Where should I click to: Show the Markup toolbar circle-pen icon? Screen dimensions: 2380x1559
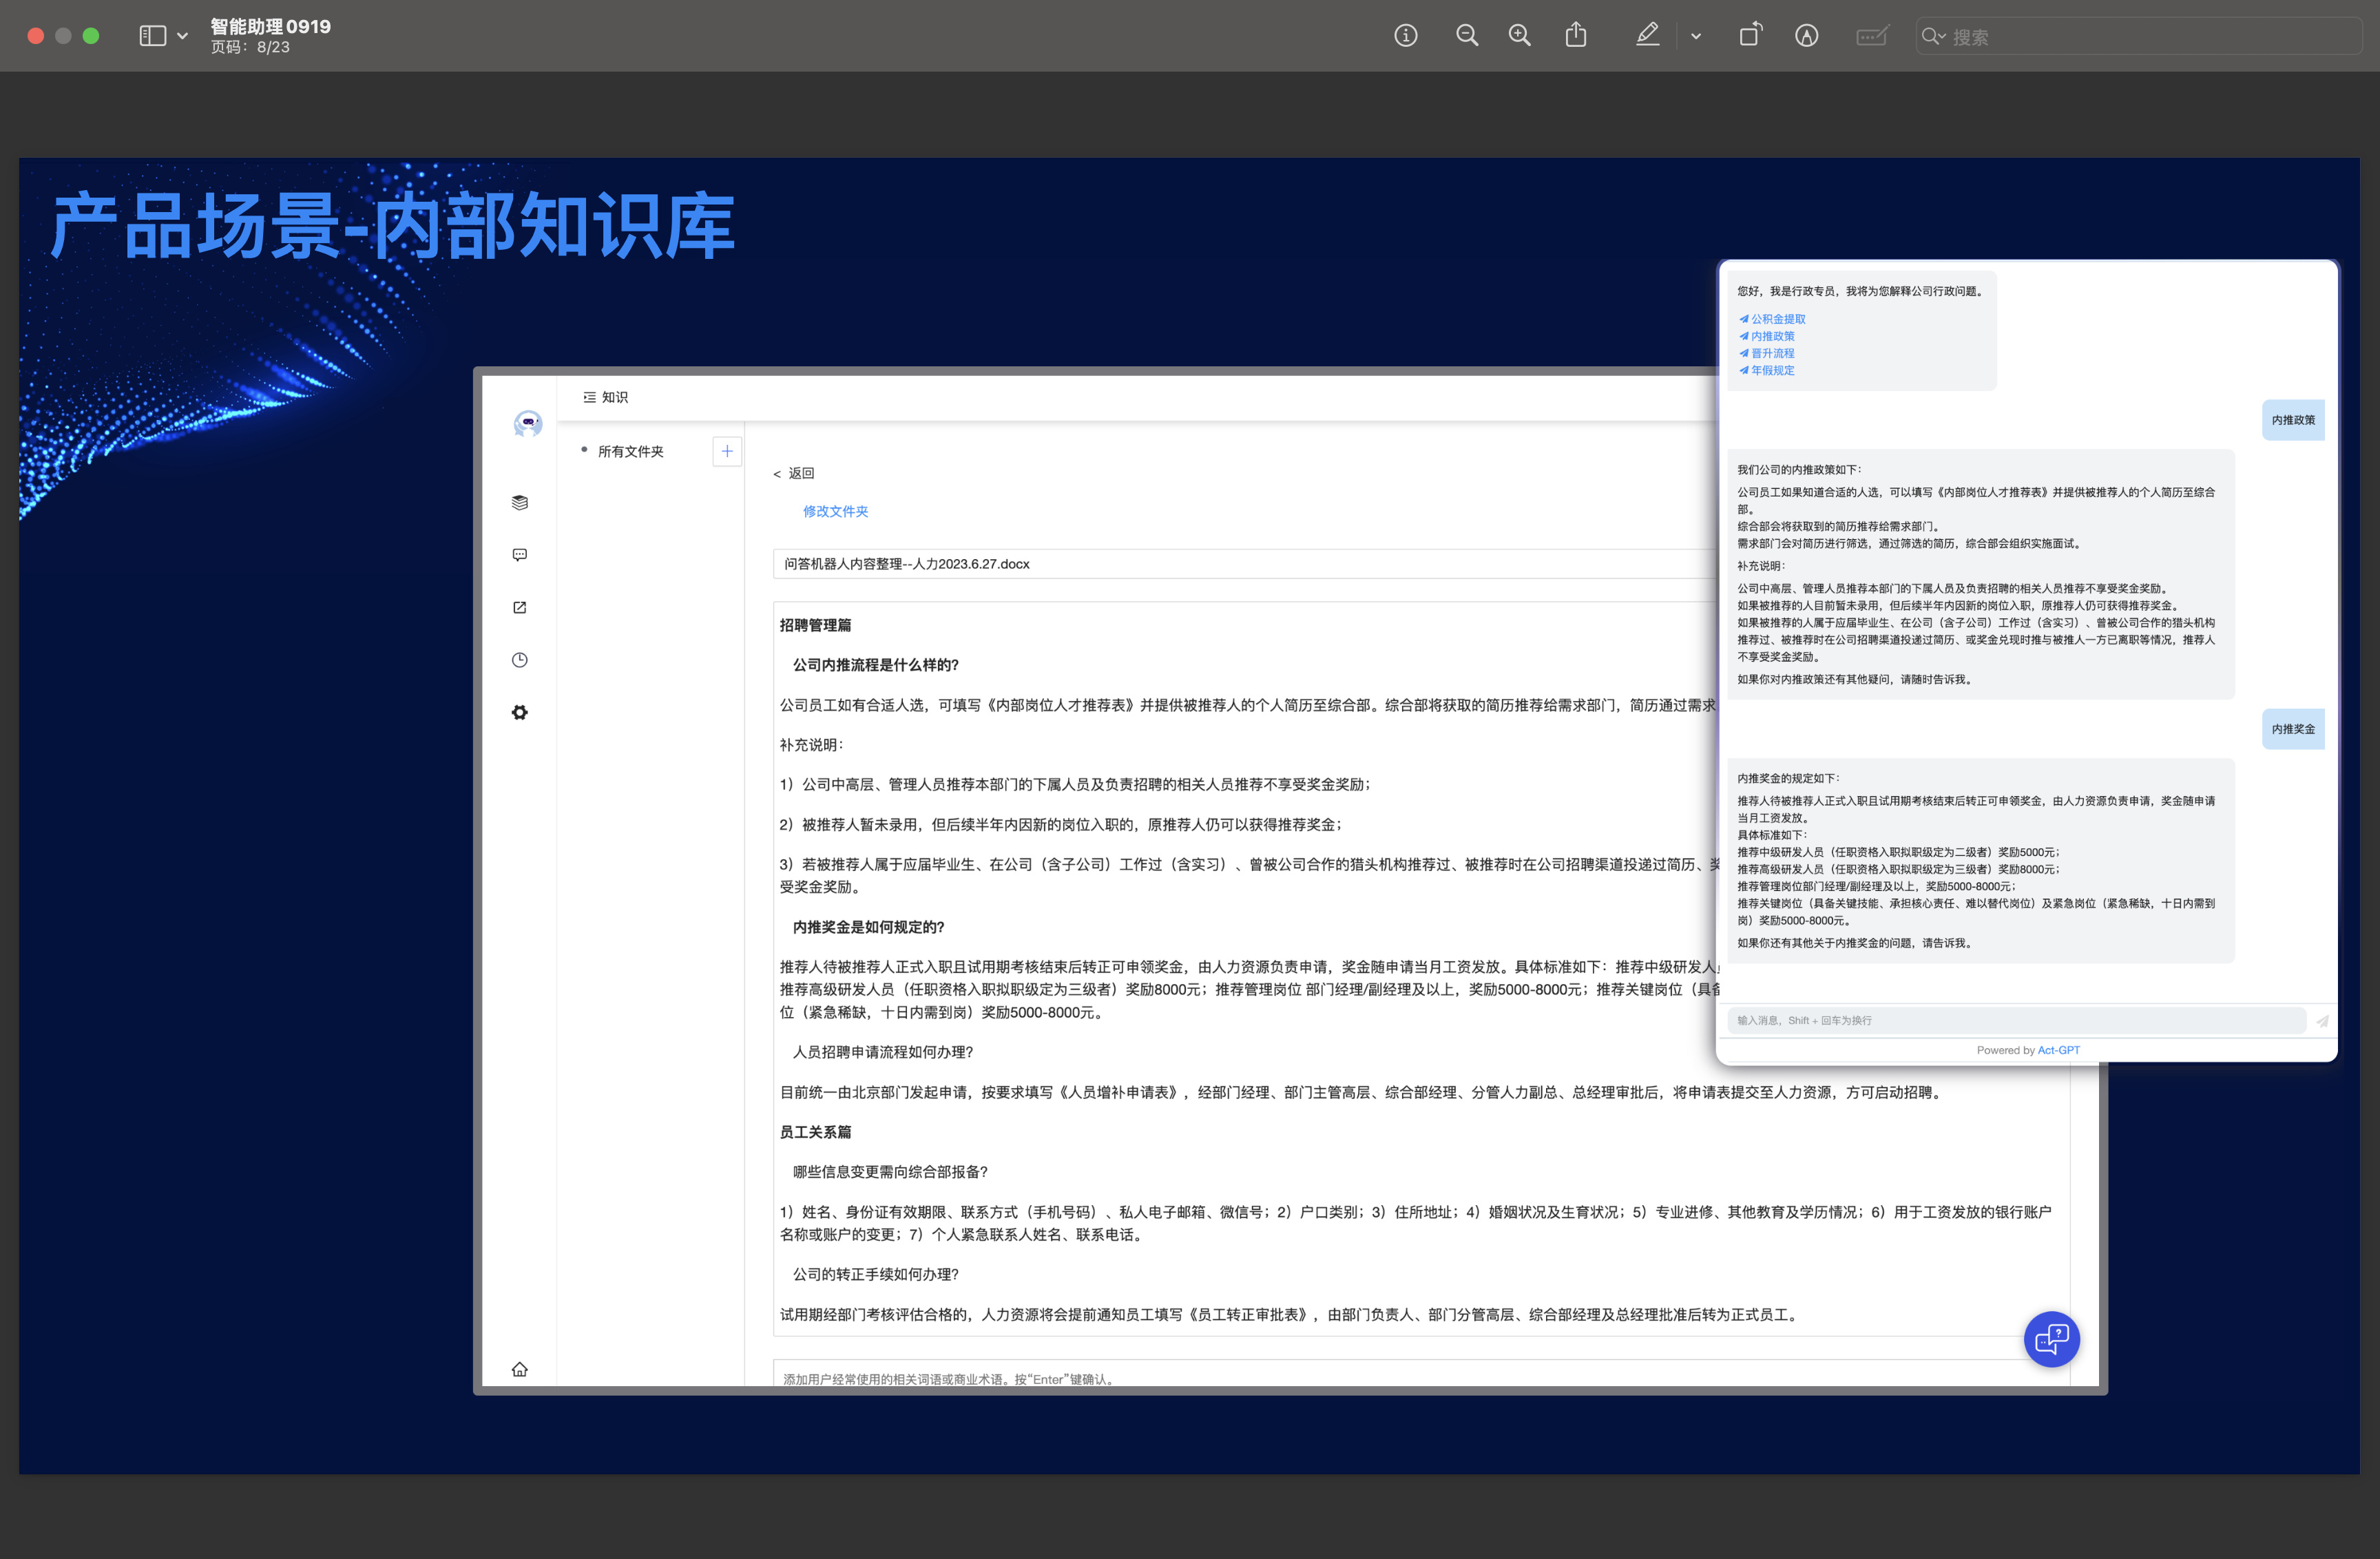1806,36
